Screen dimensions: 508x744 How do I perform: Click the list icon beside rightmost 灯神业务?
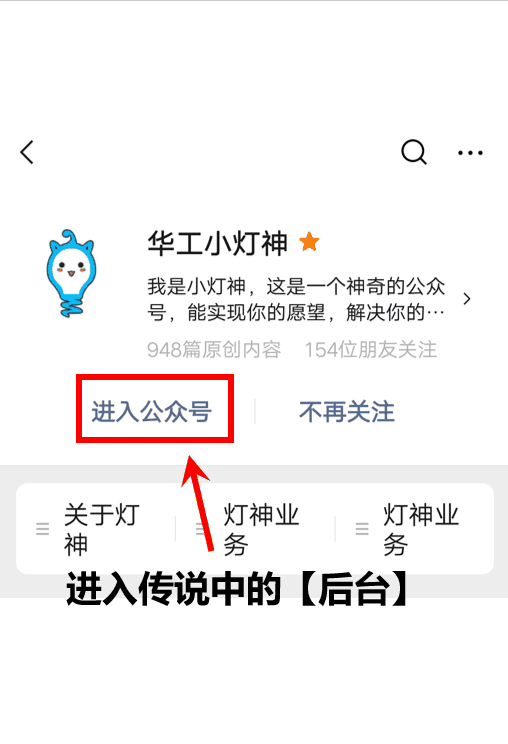tap(362, 529)
